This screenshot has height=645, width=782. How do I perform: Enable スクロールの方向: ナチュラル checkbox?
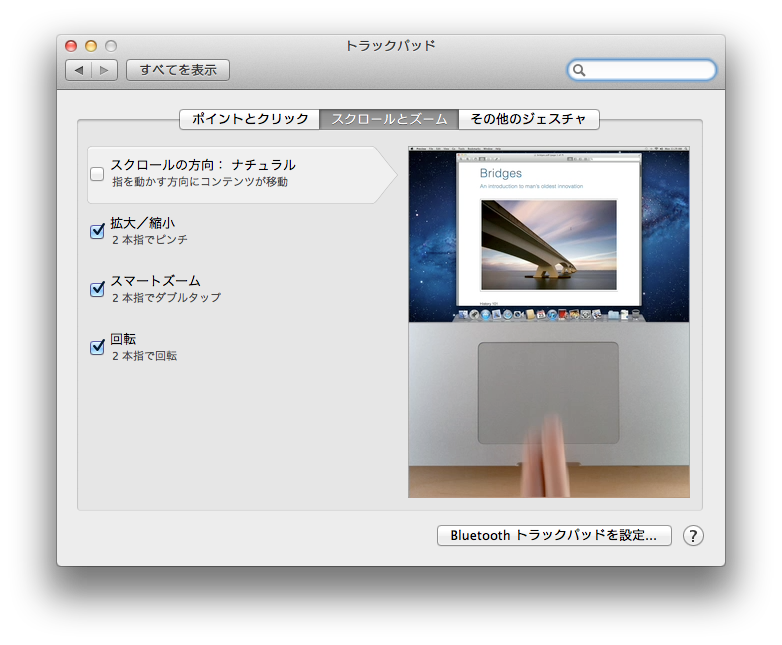pyautogui.click(x=97, y=174)
